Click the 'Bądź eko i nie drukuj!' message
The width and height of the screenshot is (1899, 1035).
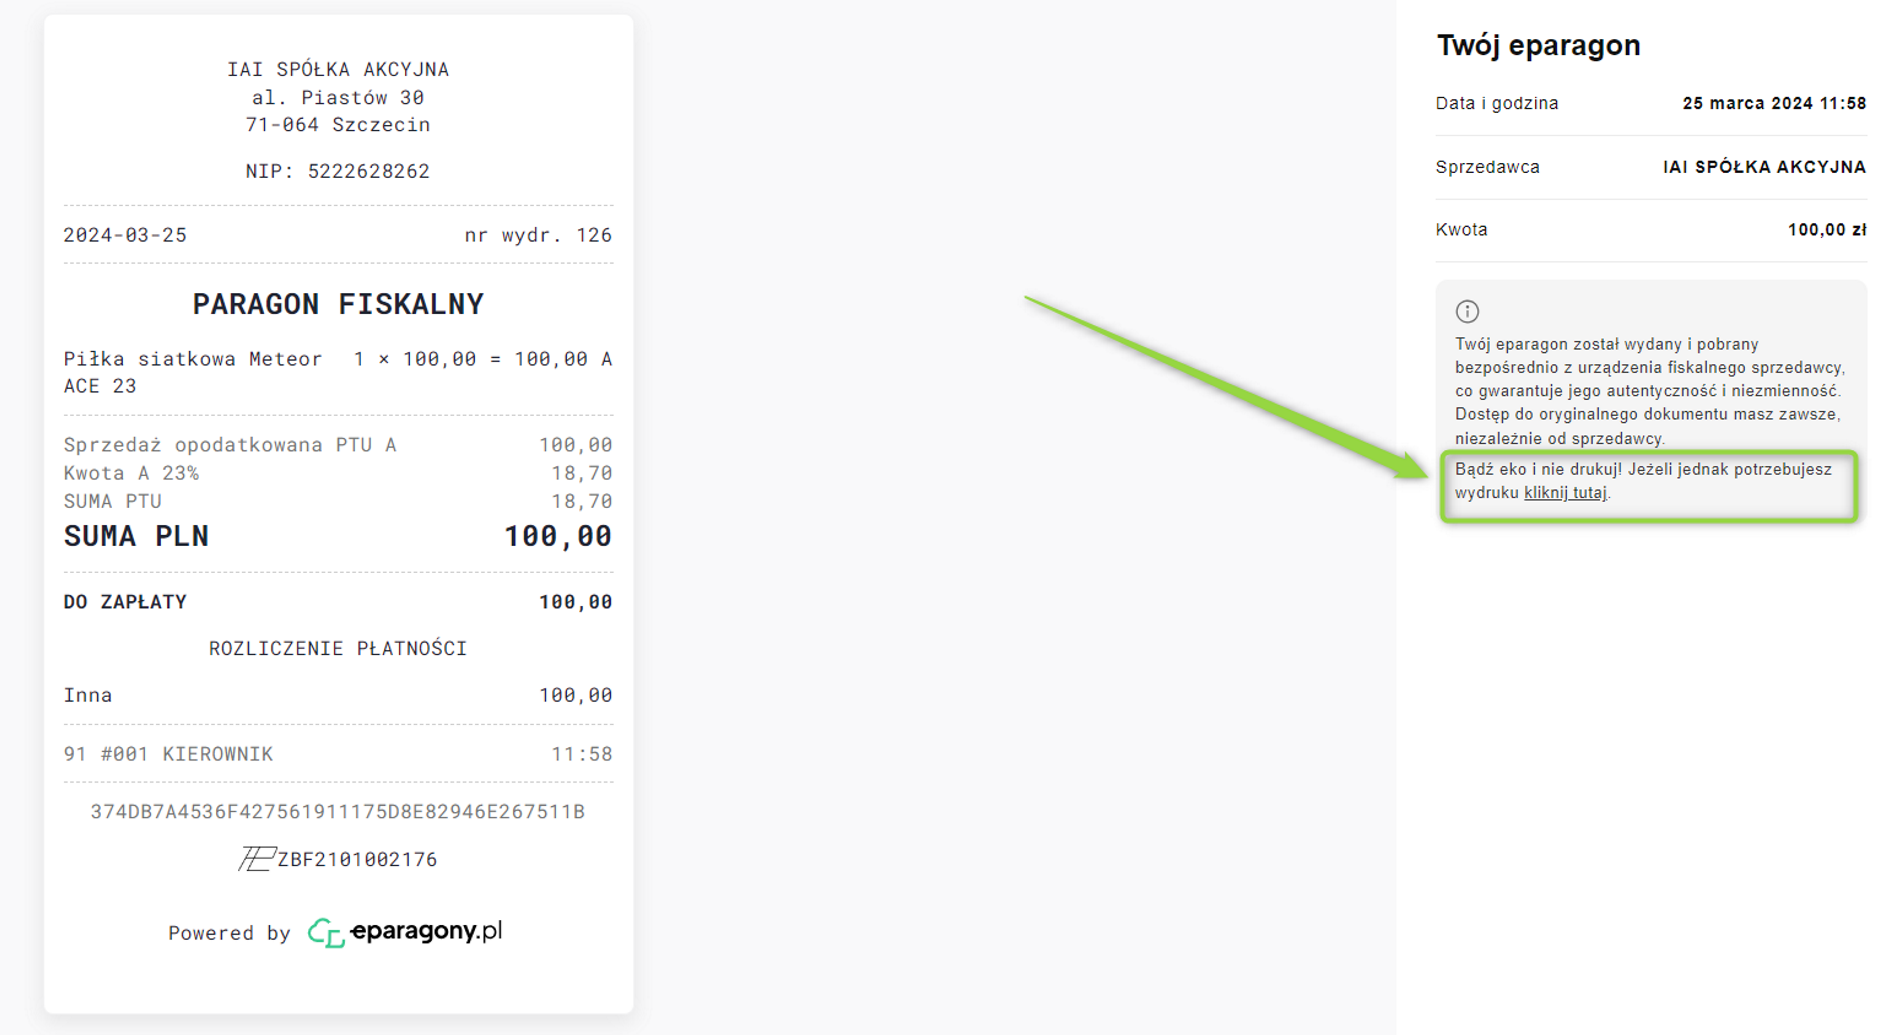pyautogui.click(x=1538, y=469)
